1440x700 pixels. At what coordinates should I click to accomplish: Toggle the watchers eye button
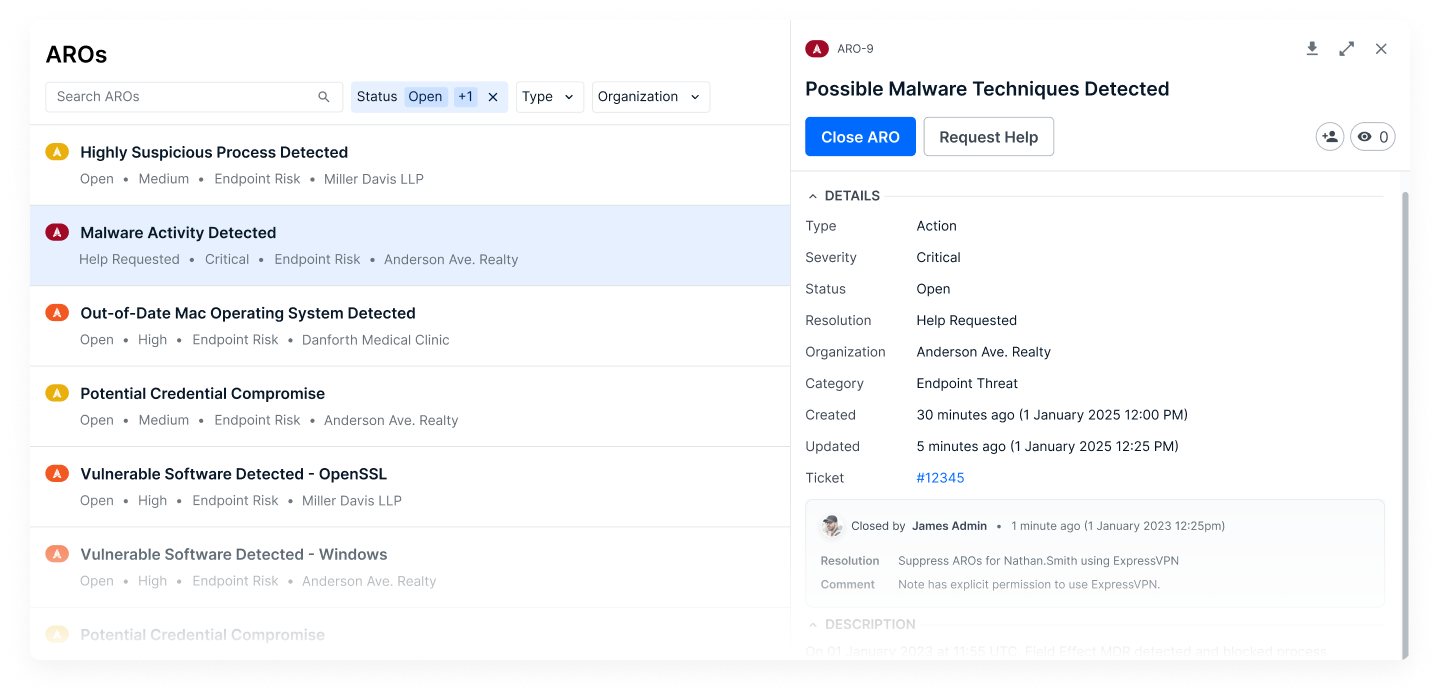click(x=1372, y=137)
